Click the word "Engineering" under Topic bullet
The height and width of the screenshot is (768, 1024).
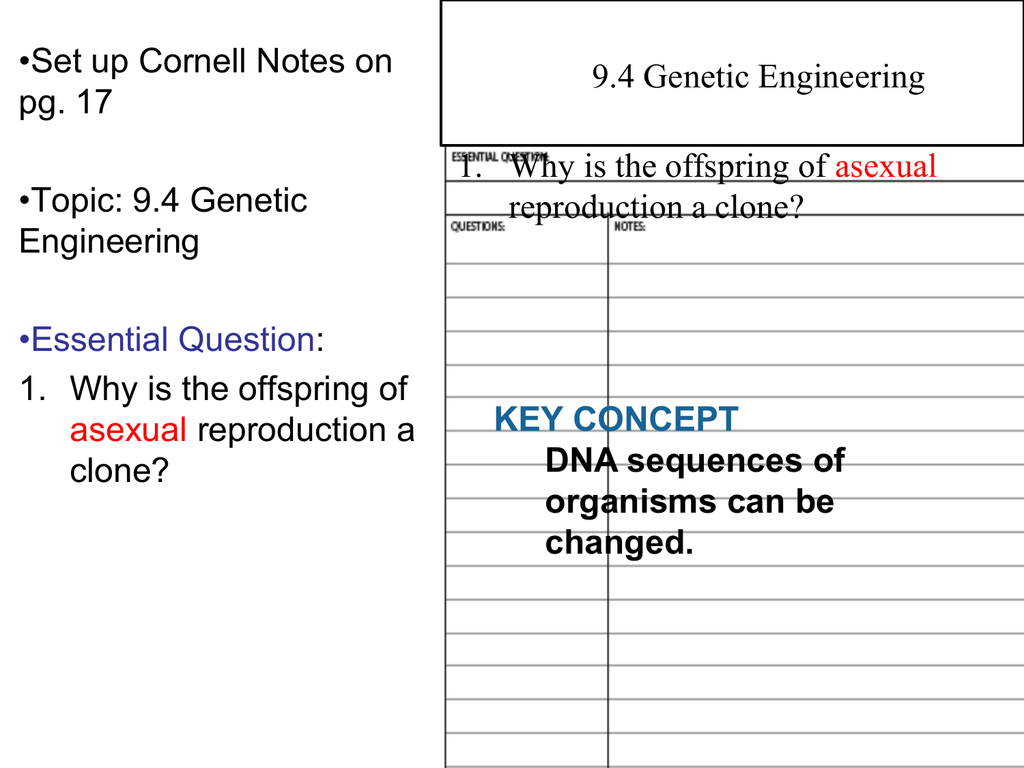[x=109, y=242]
